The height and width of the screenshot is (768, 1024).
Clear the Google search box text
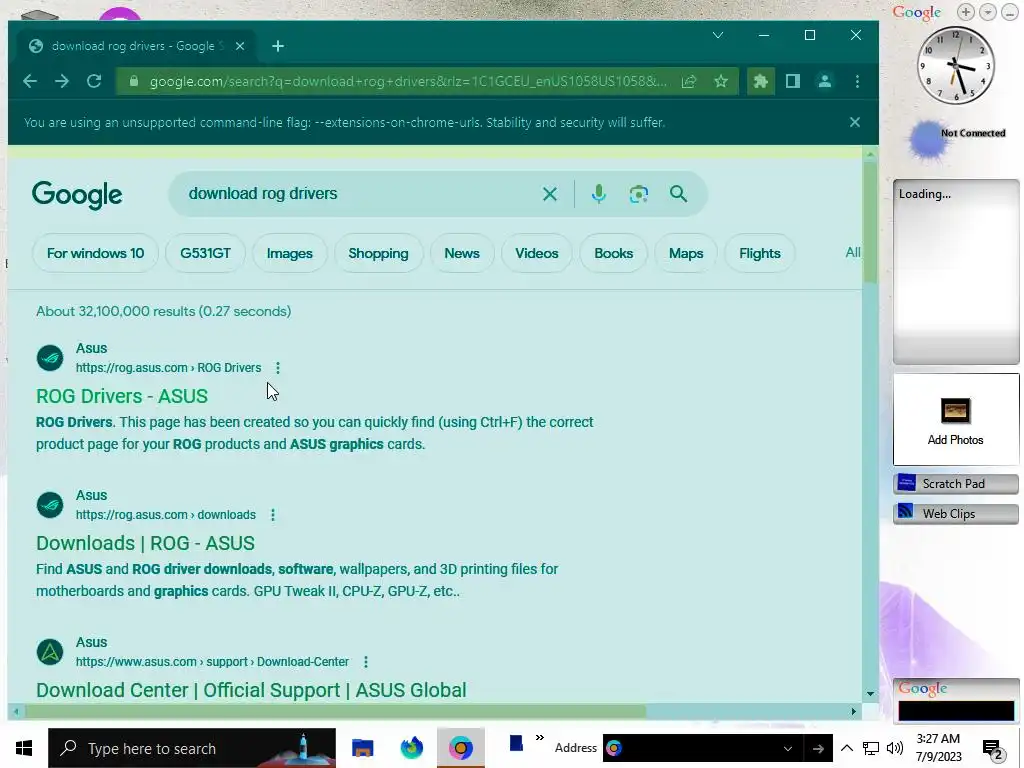pyautogui.click(x=550, y=194)
